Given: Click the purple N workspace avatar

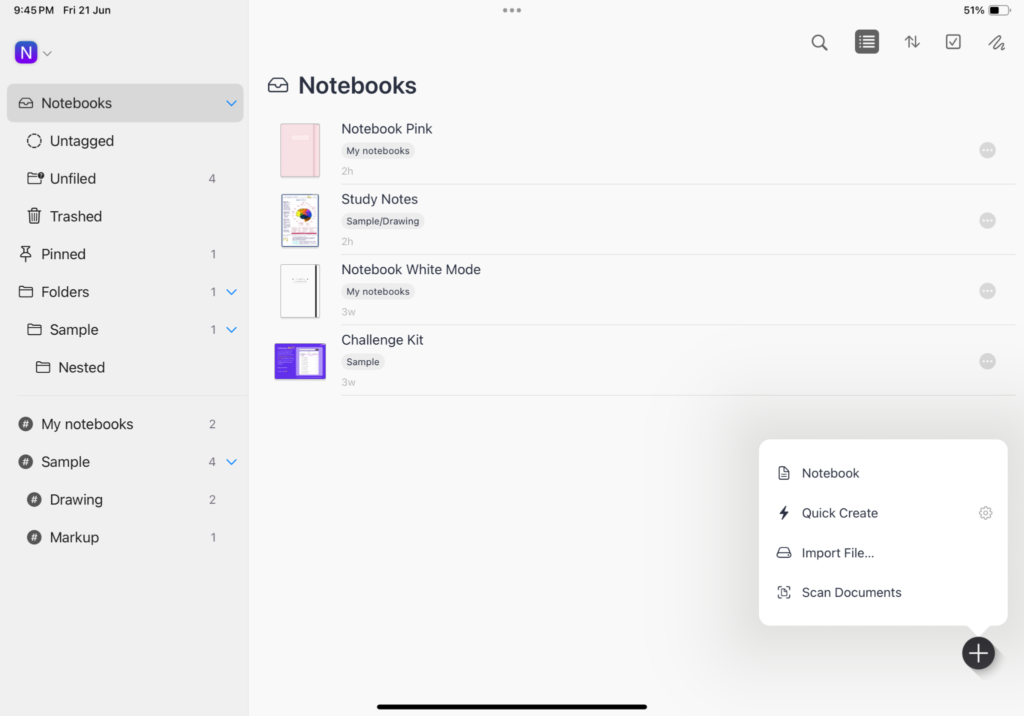Looking at the screenshot, I should point(26,51).
